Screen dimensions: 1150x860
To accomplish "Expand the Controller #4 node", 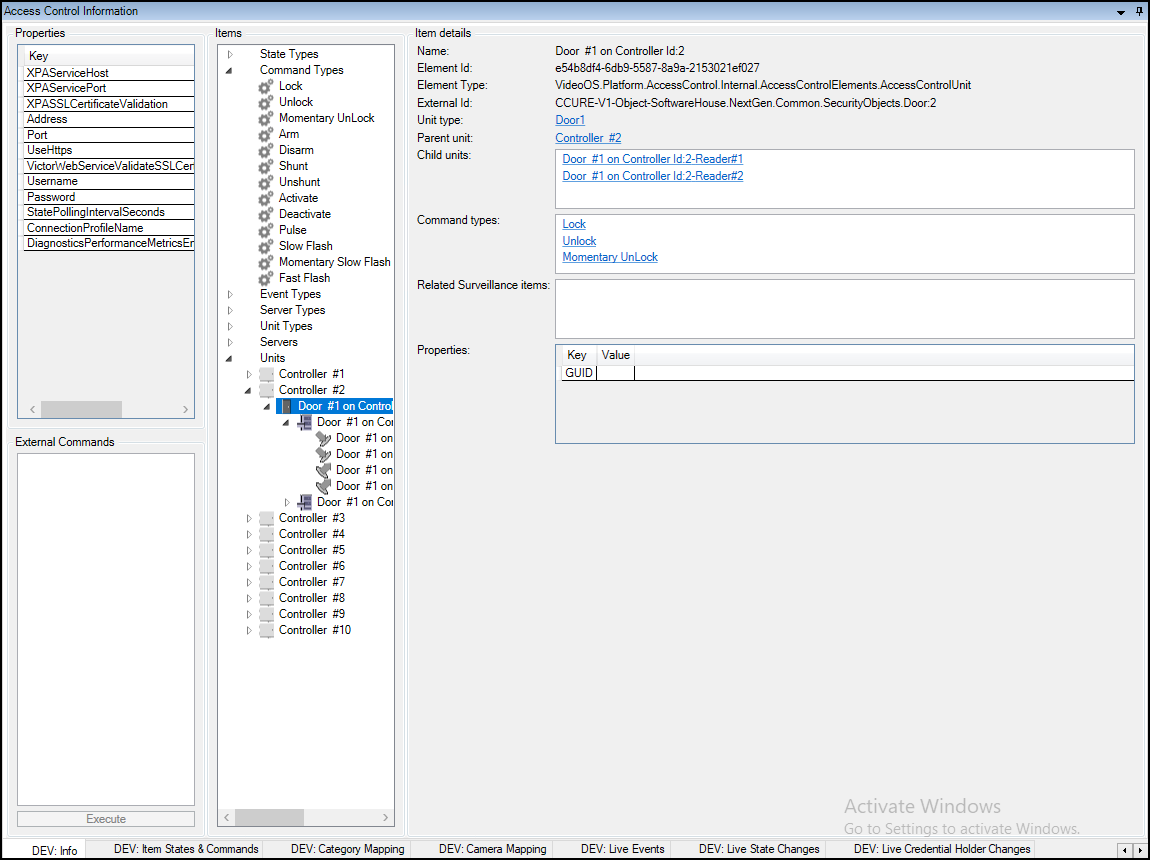I will [249, 534].
